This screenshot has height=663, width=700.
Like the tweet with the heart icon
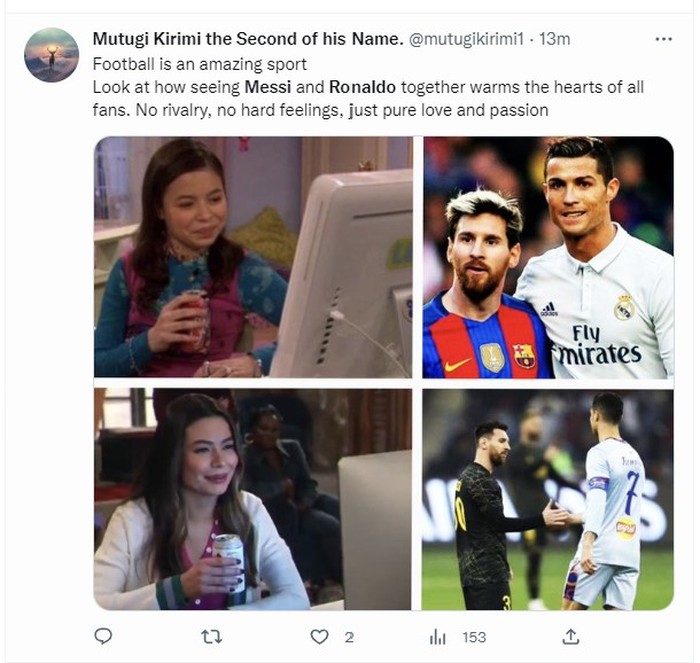pyautogui.click(x=319, y=636)
